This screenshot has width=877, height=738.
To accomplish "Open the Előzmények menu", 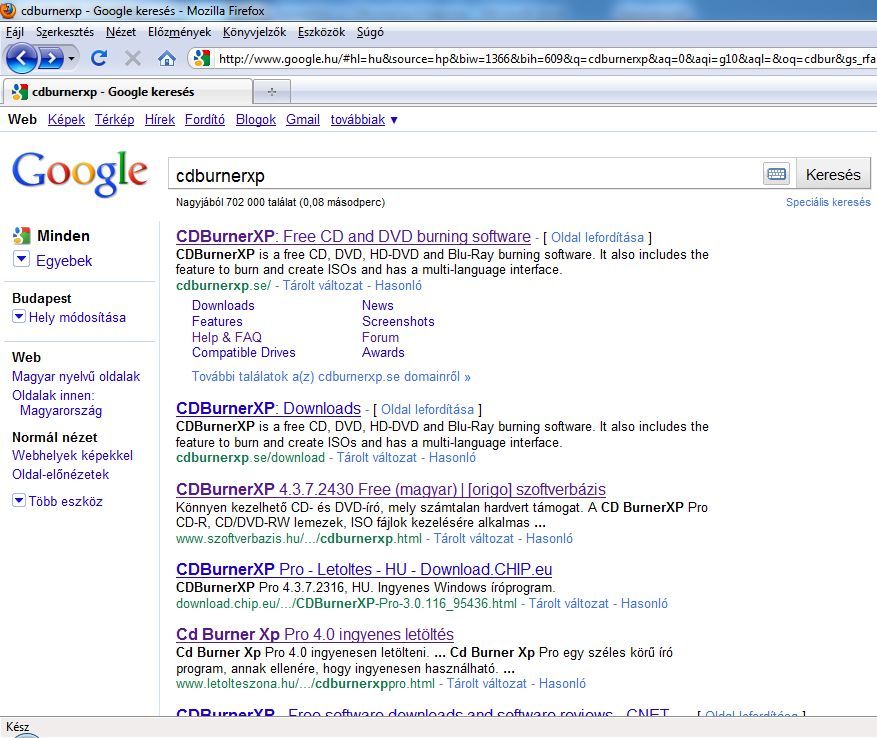I will 180,32.
